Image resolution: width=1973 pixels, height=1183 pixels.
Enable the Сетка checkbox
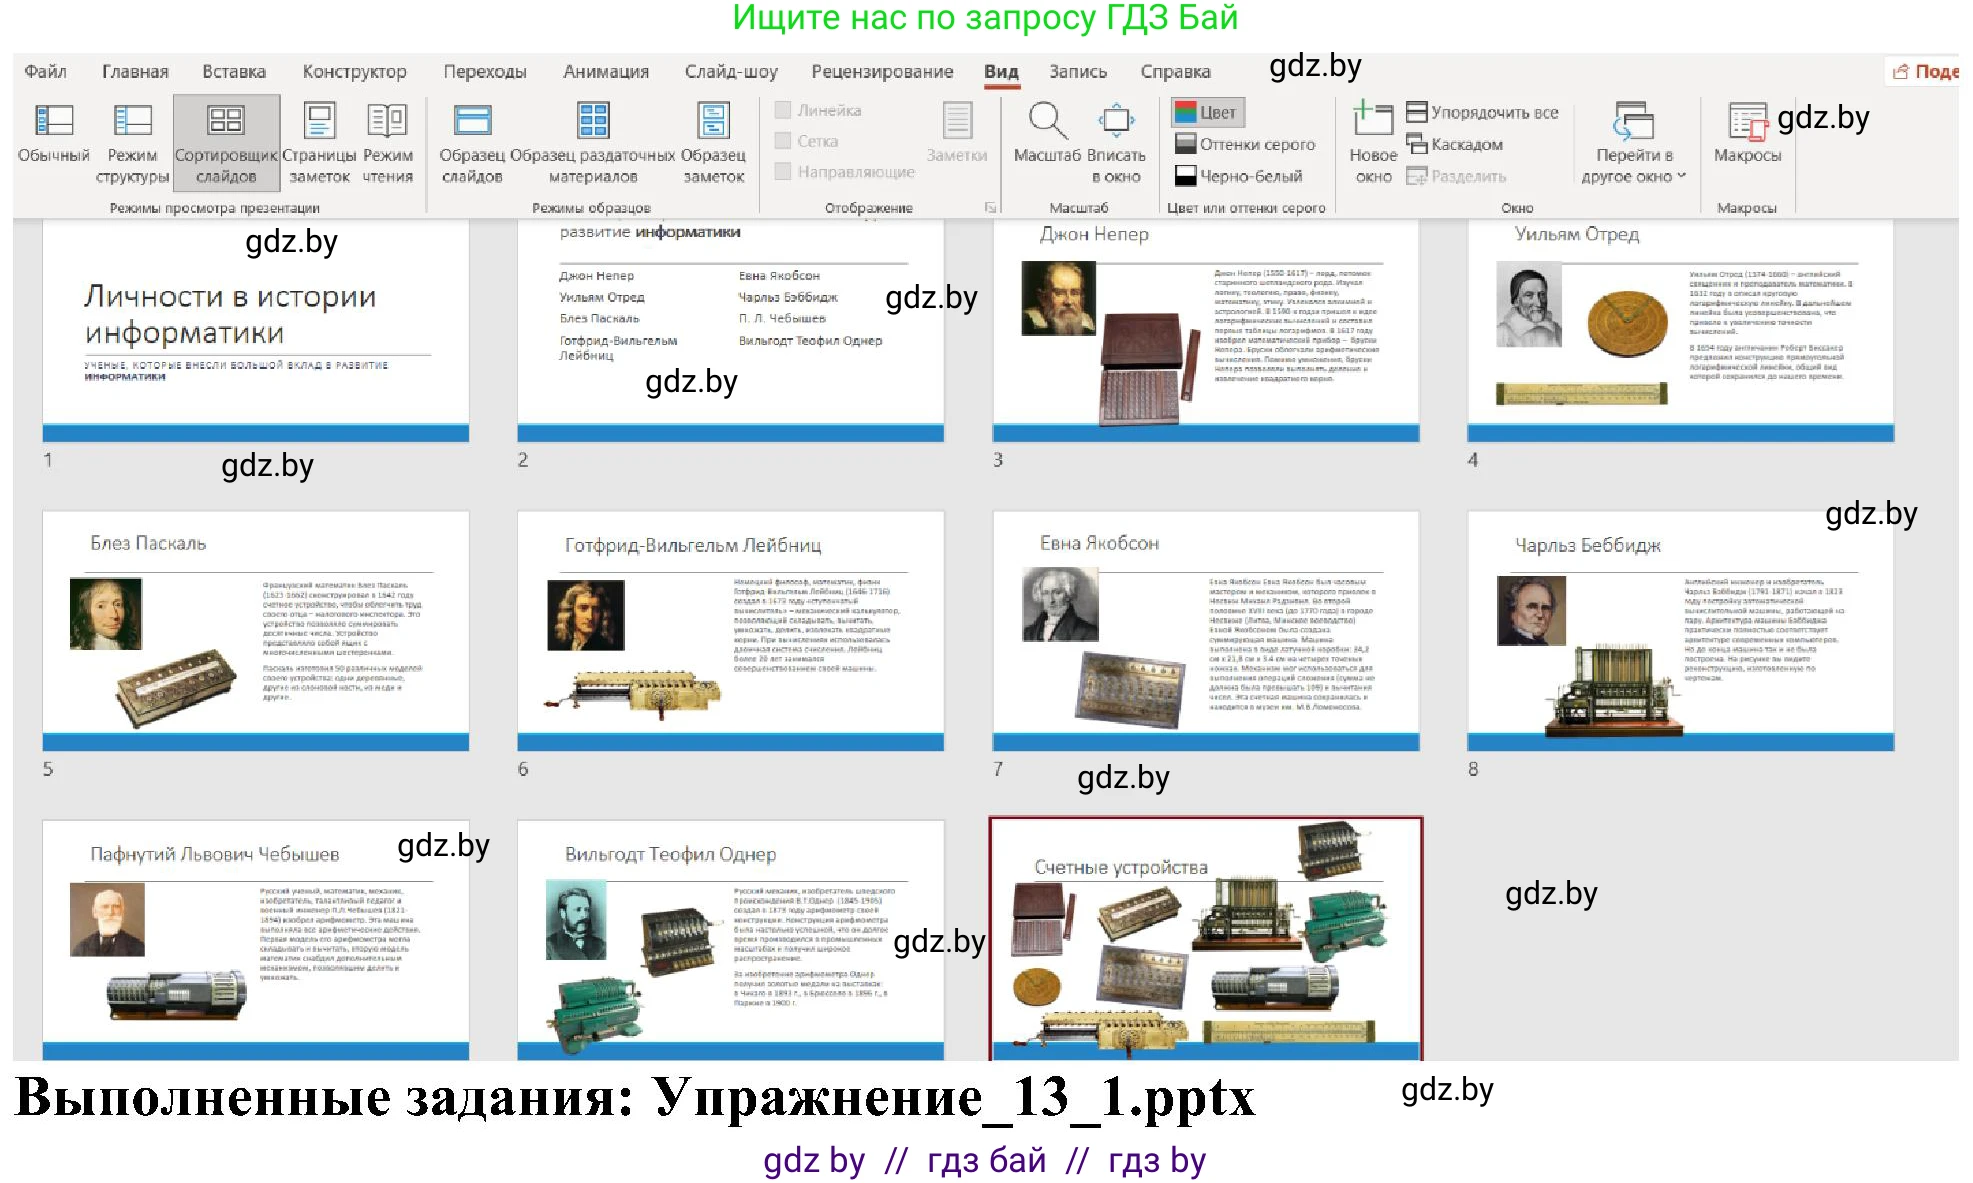pos(785,141)
